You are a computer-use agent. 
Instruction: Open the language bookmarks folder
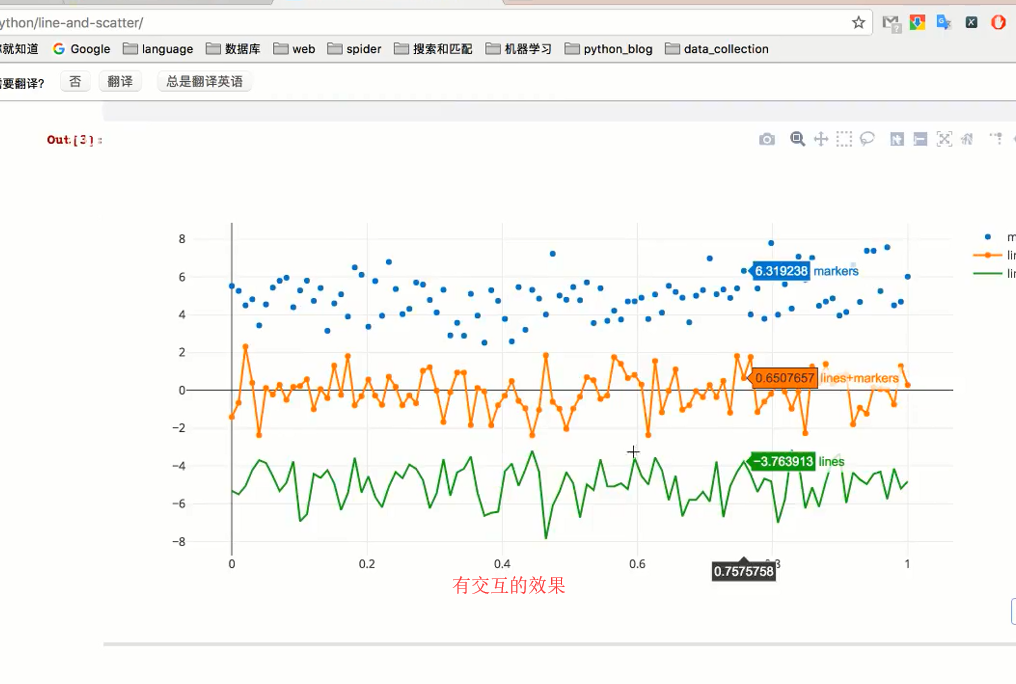click(x=158, y=49)
